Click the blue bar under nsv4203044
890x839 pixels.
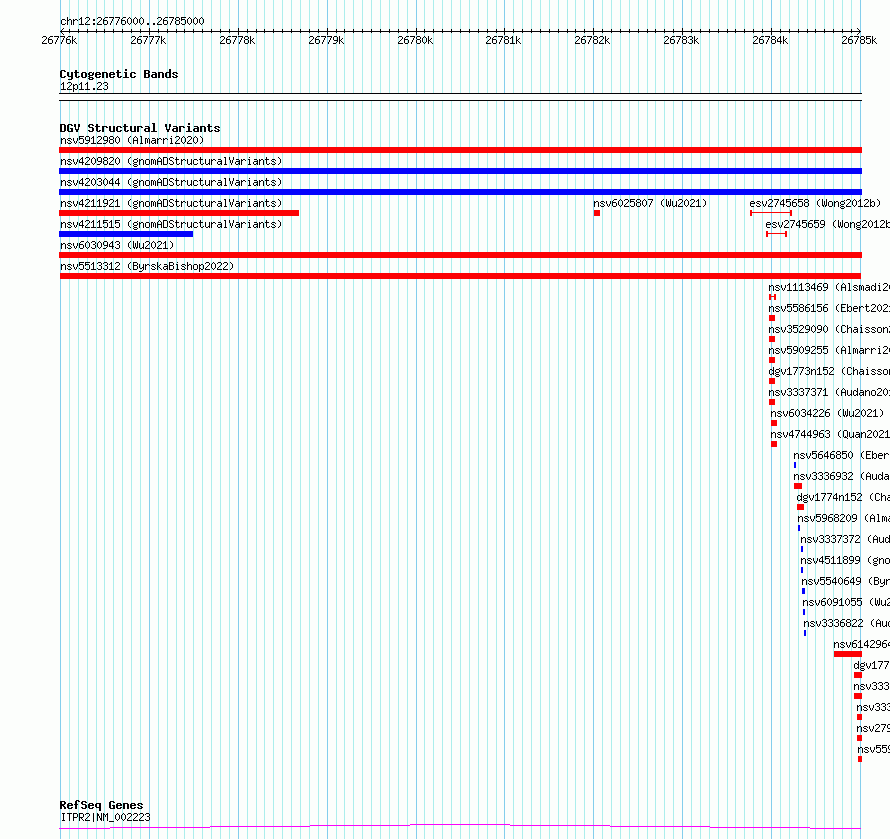pos(460,192)
